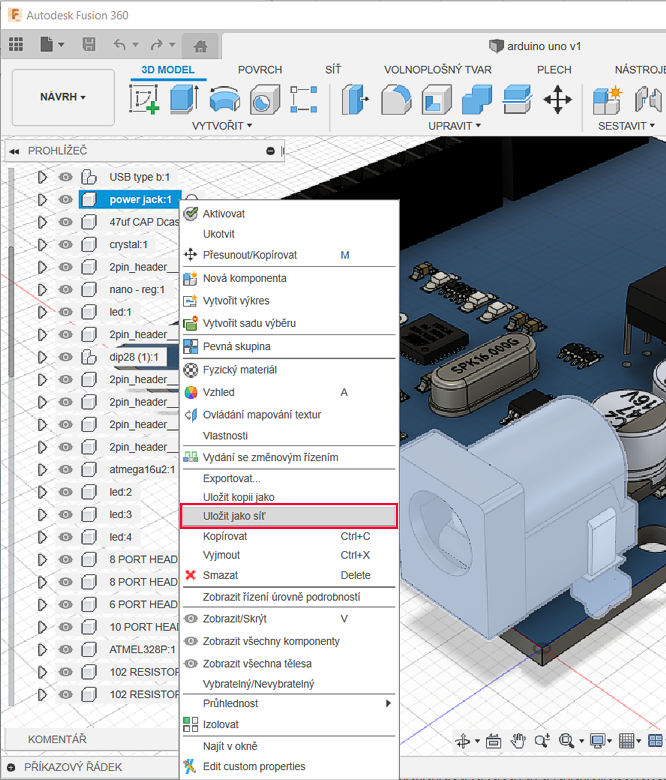The height and width of the screenshot is (780, 666).
Task: Open the UPRAVIT dropdown menu
Action: pyautogui.click(x=455, y=126)
